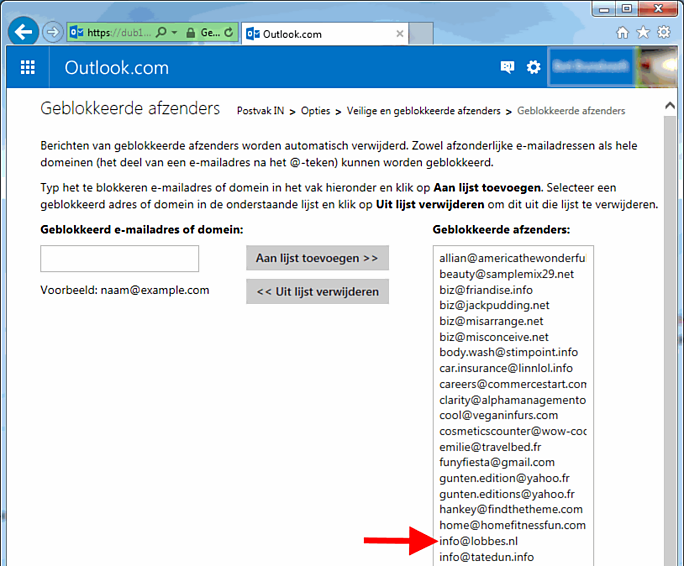Open Internet Explorer tools gear
This screenshot has width=684, height=566.
(663, 32)
